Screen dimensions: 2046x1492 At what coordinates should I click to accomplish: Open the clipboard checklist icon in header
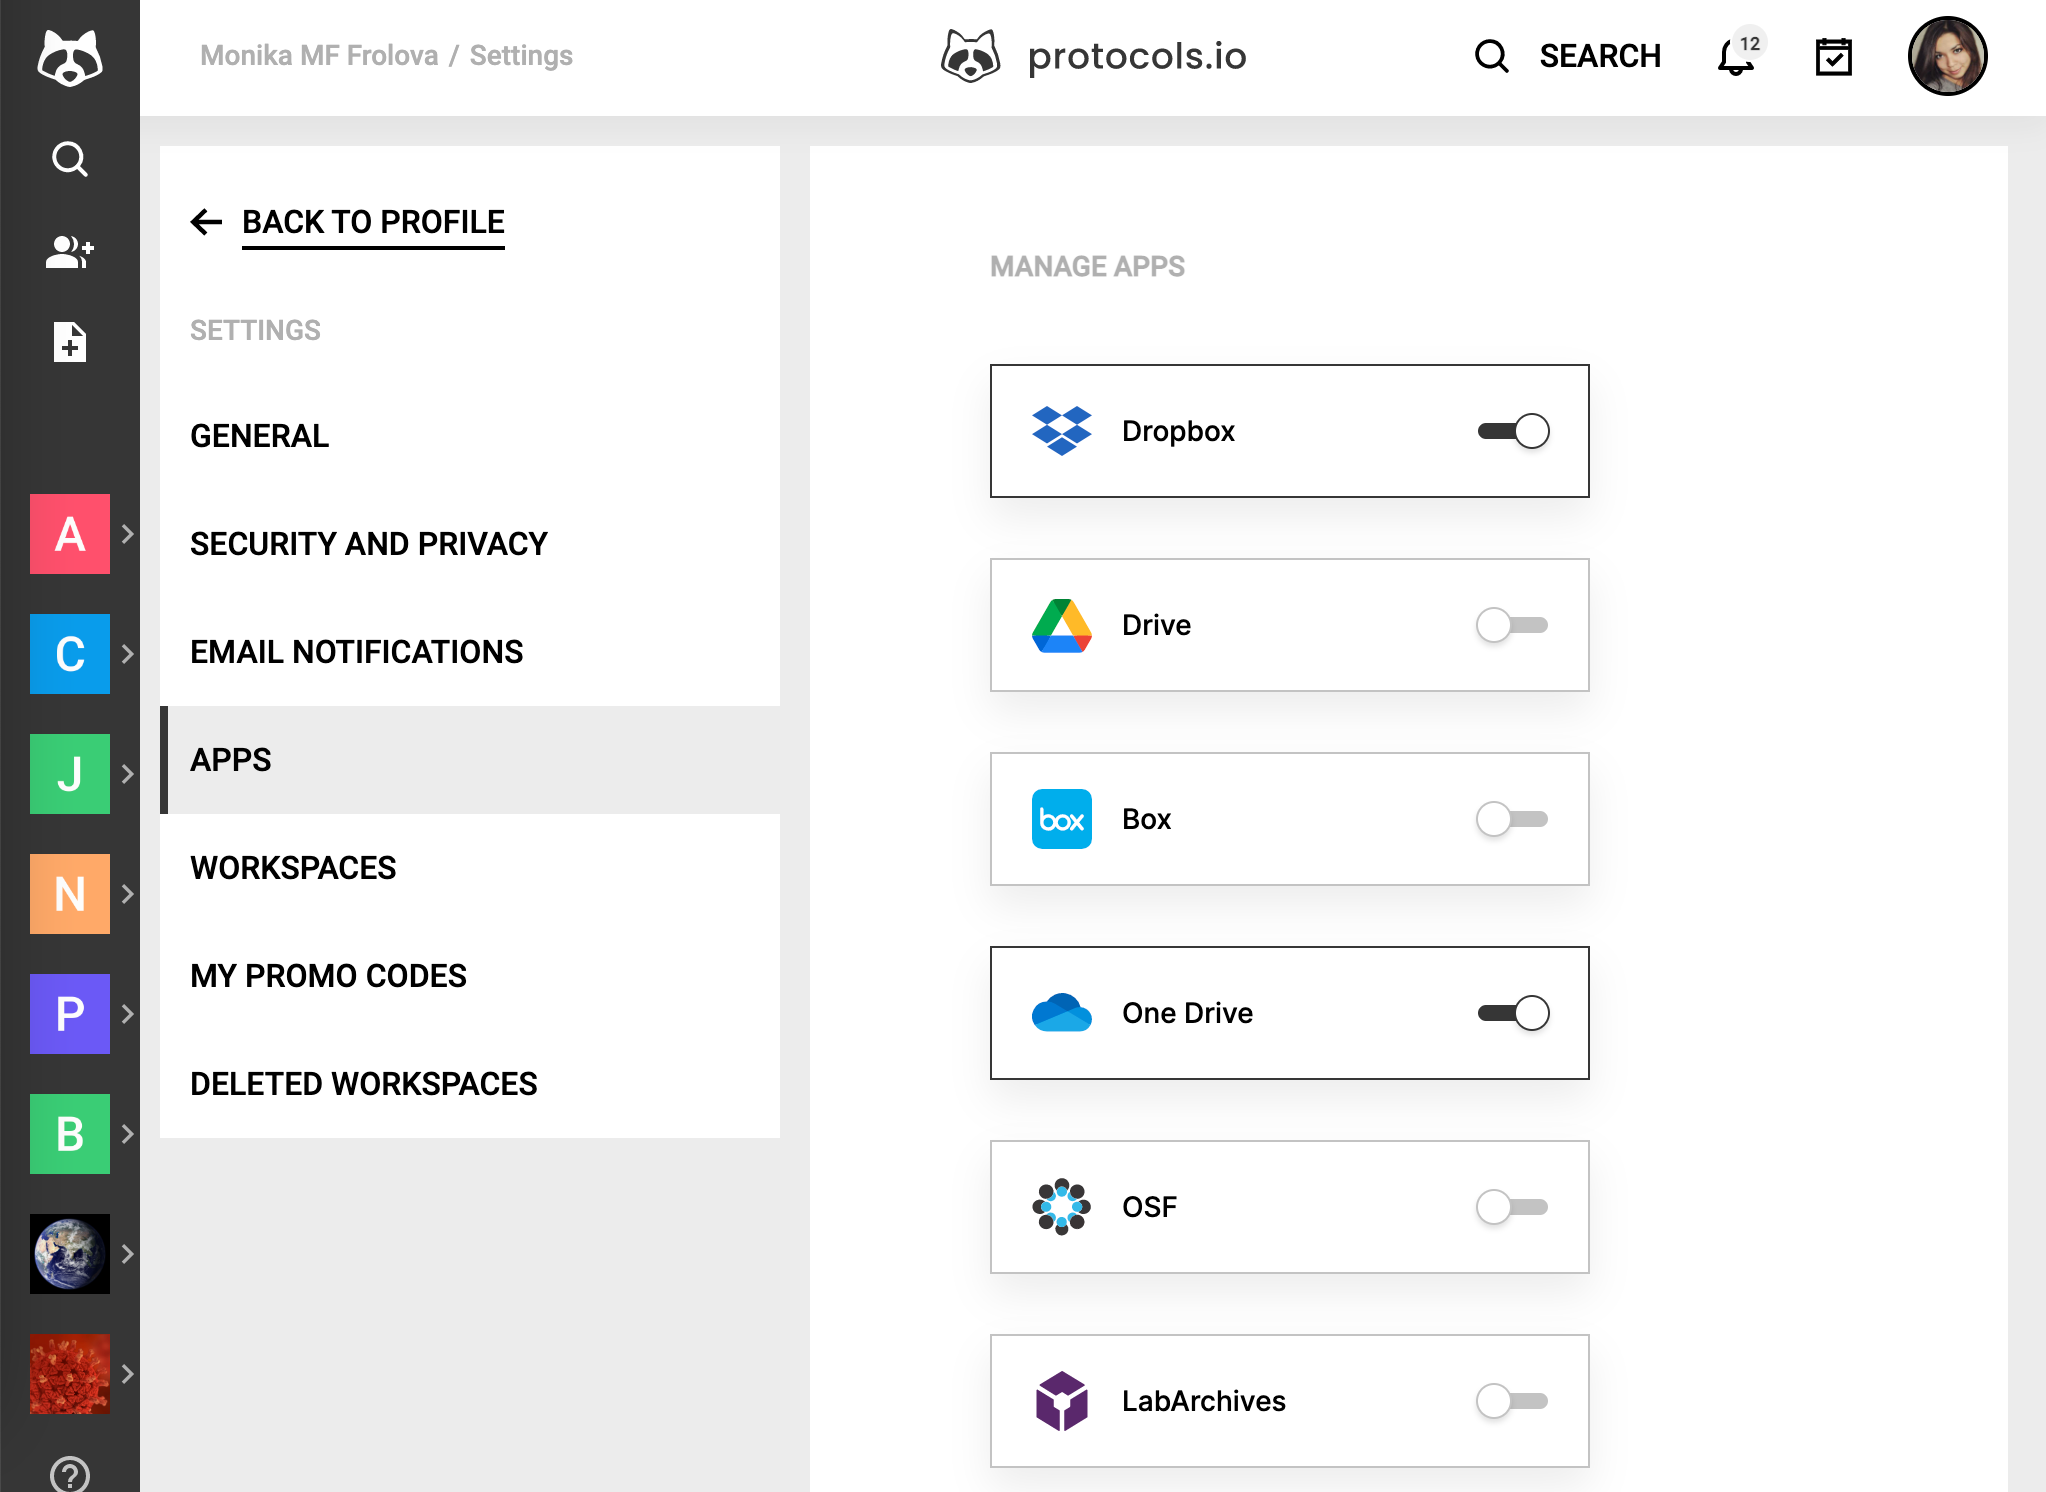pos(1834,57)
